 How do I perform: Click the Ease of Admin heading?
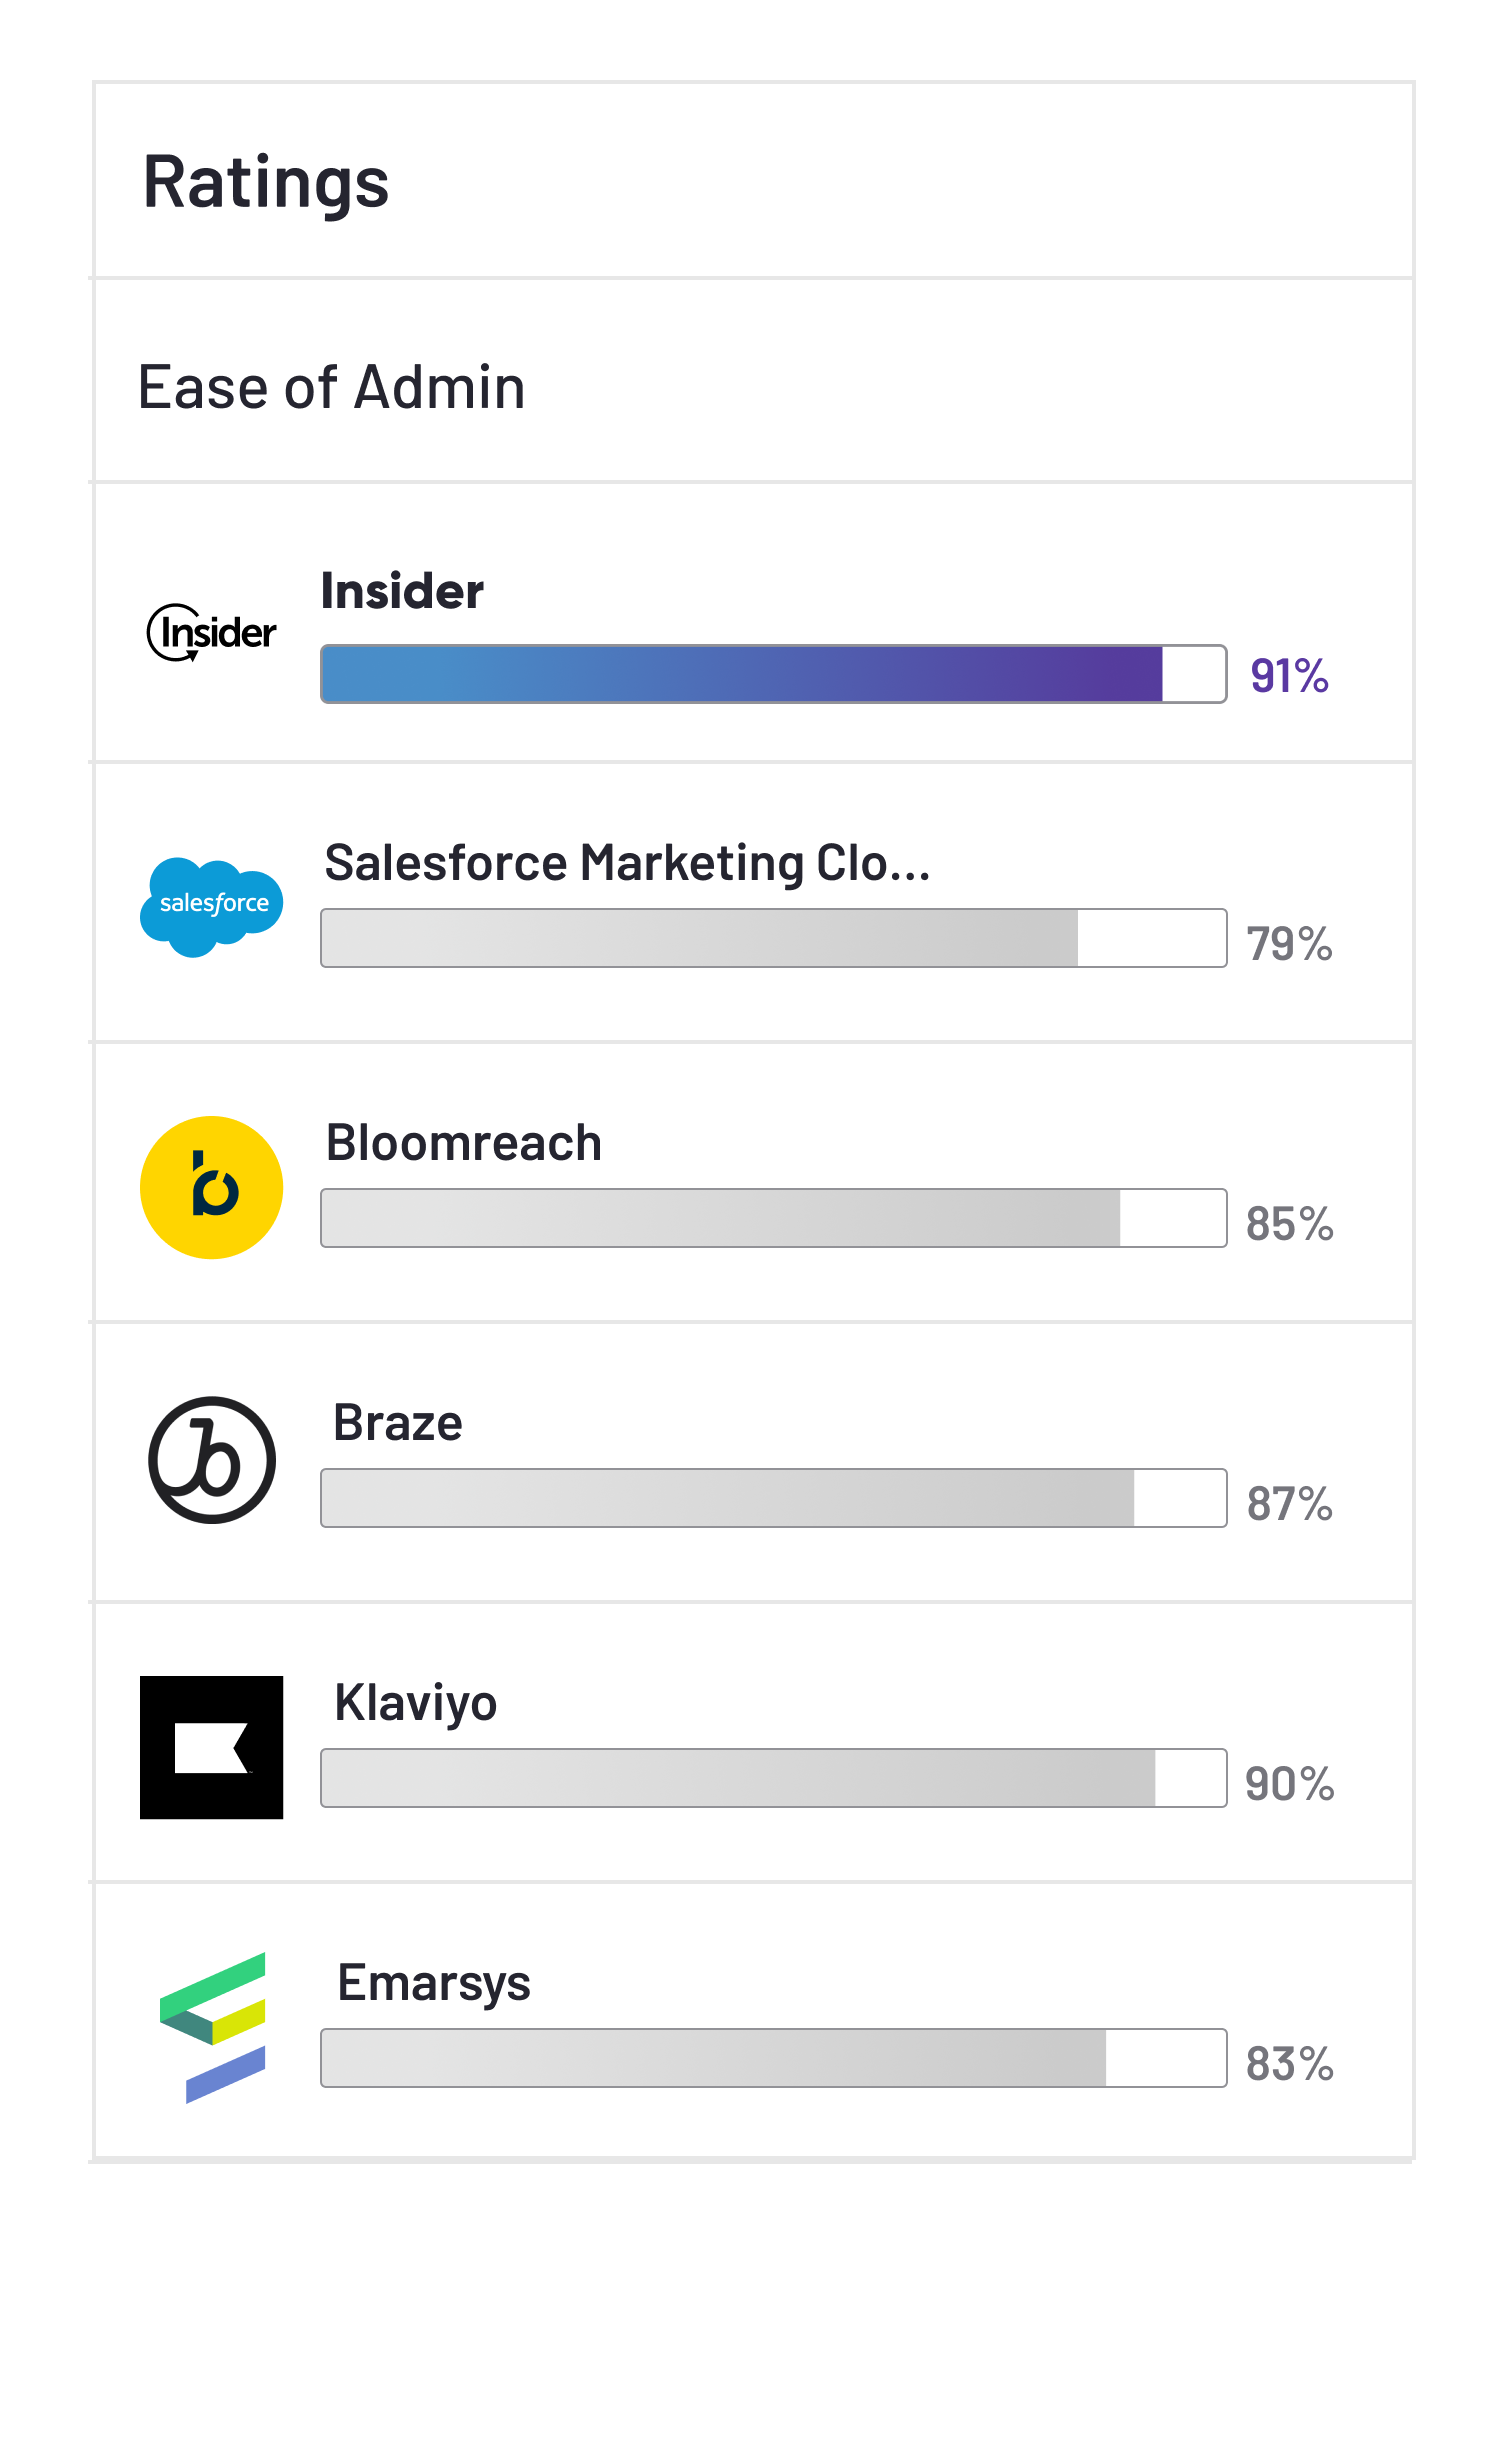tap(332, 387)
